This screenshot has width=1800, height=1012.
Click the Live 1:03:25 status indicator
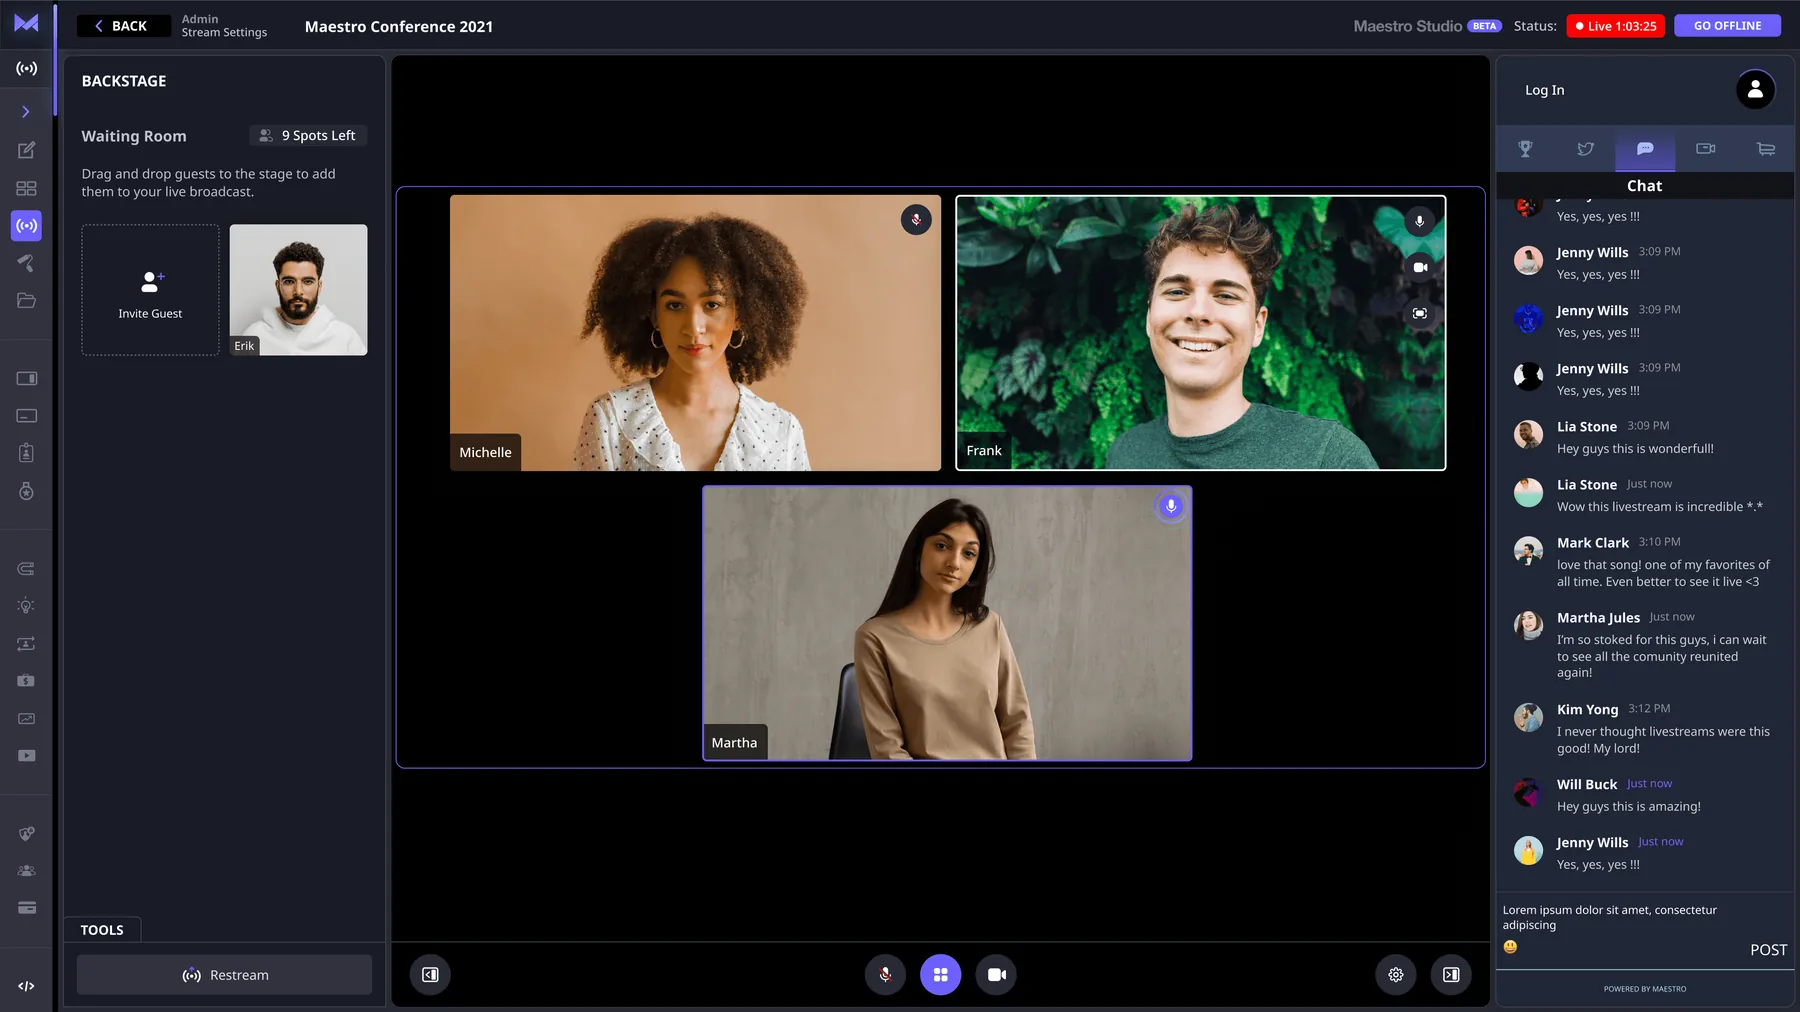[x=1615, y=26]
